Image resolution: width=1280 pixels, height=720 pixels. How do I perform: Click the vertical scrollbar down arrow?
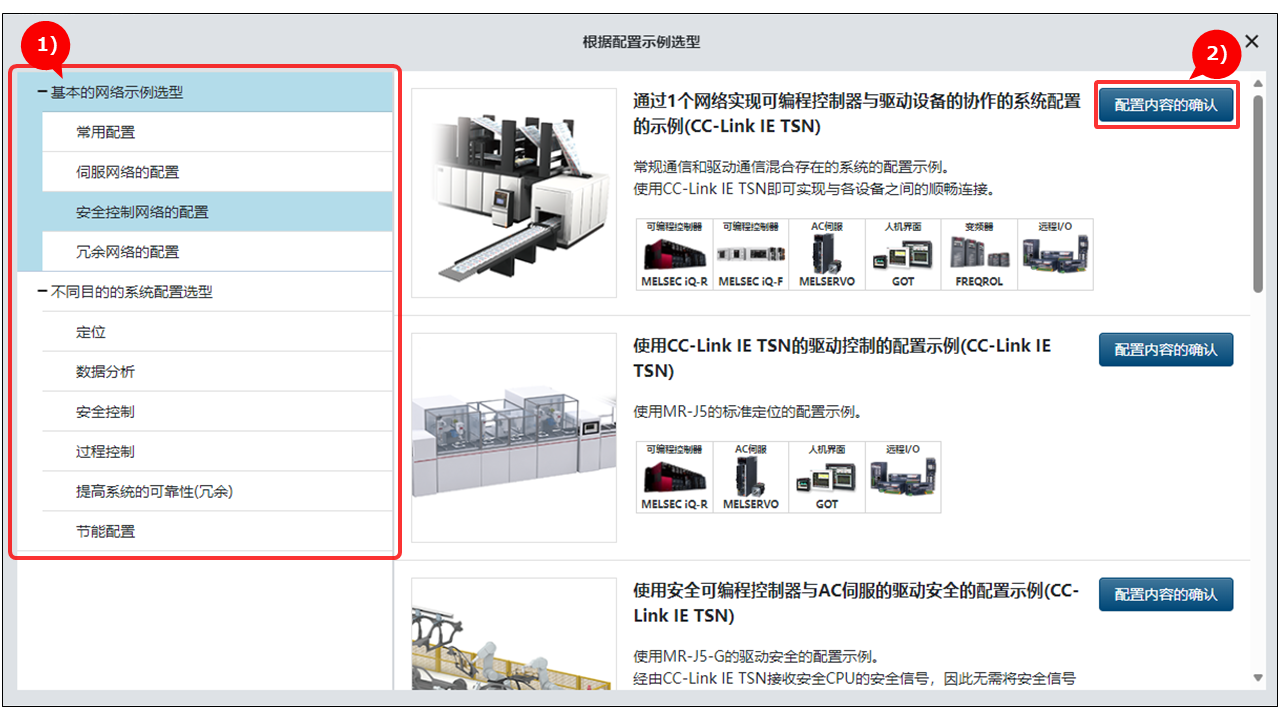click(x=1258, y=678)
